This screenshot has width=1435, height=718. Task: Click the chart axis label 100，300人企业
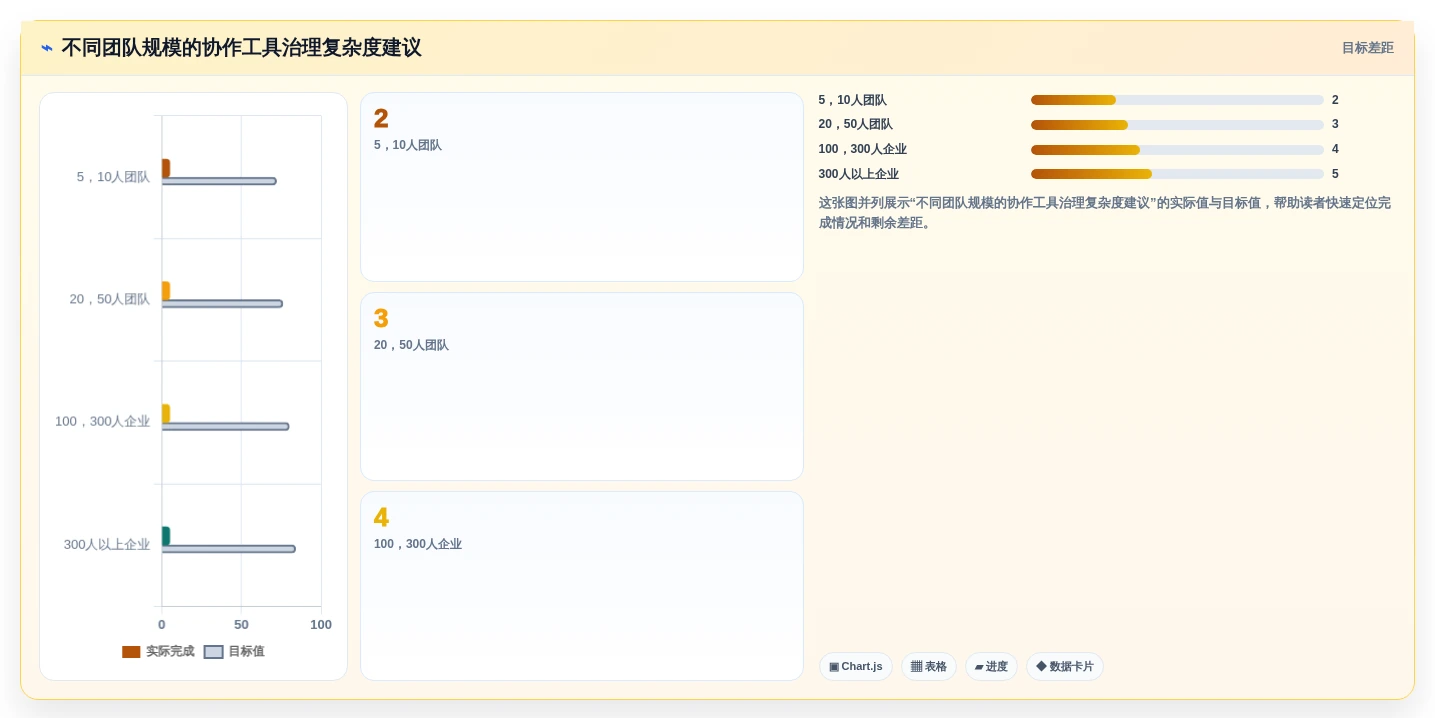[x=102, y=422]
